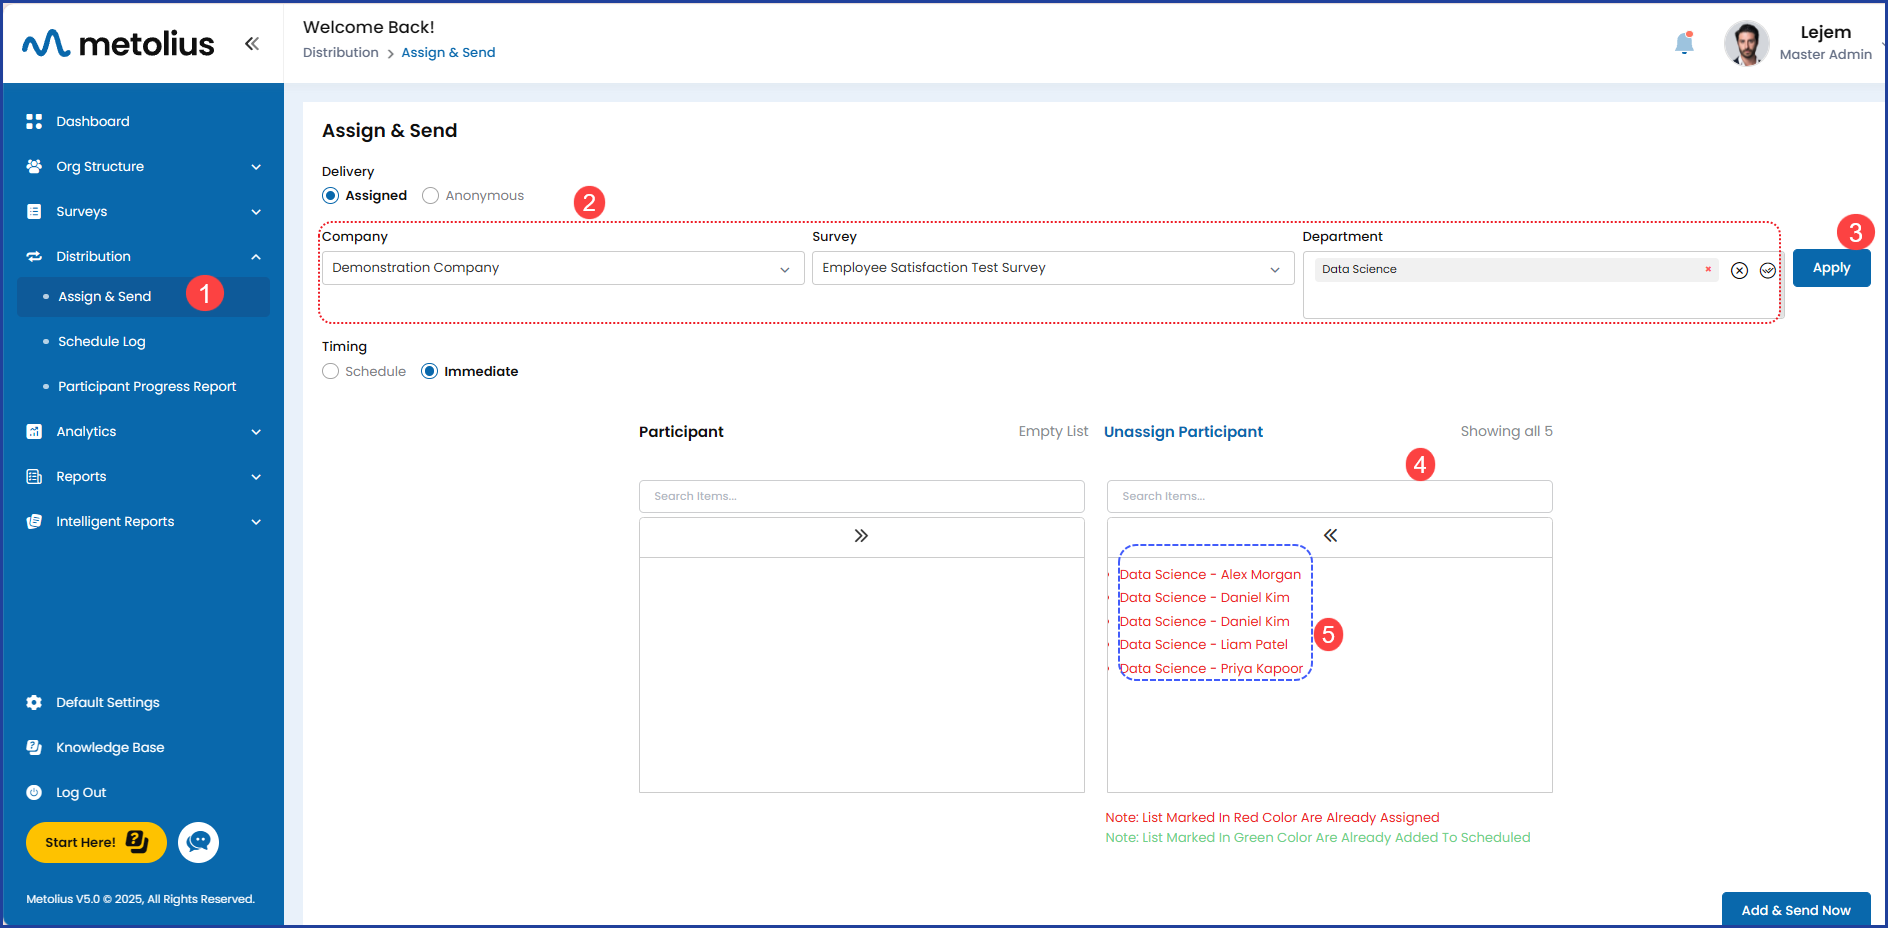The height and width of the screenshot is (928, 1888).
Task: Click the Participant search items field
Action: coord(861,496)
